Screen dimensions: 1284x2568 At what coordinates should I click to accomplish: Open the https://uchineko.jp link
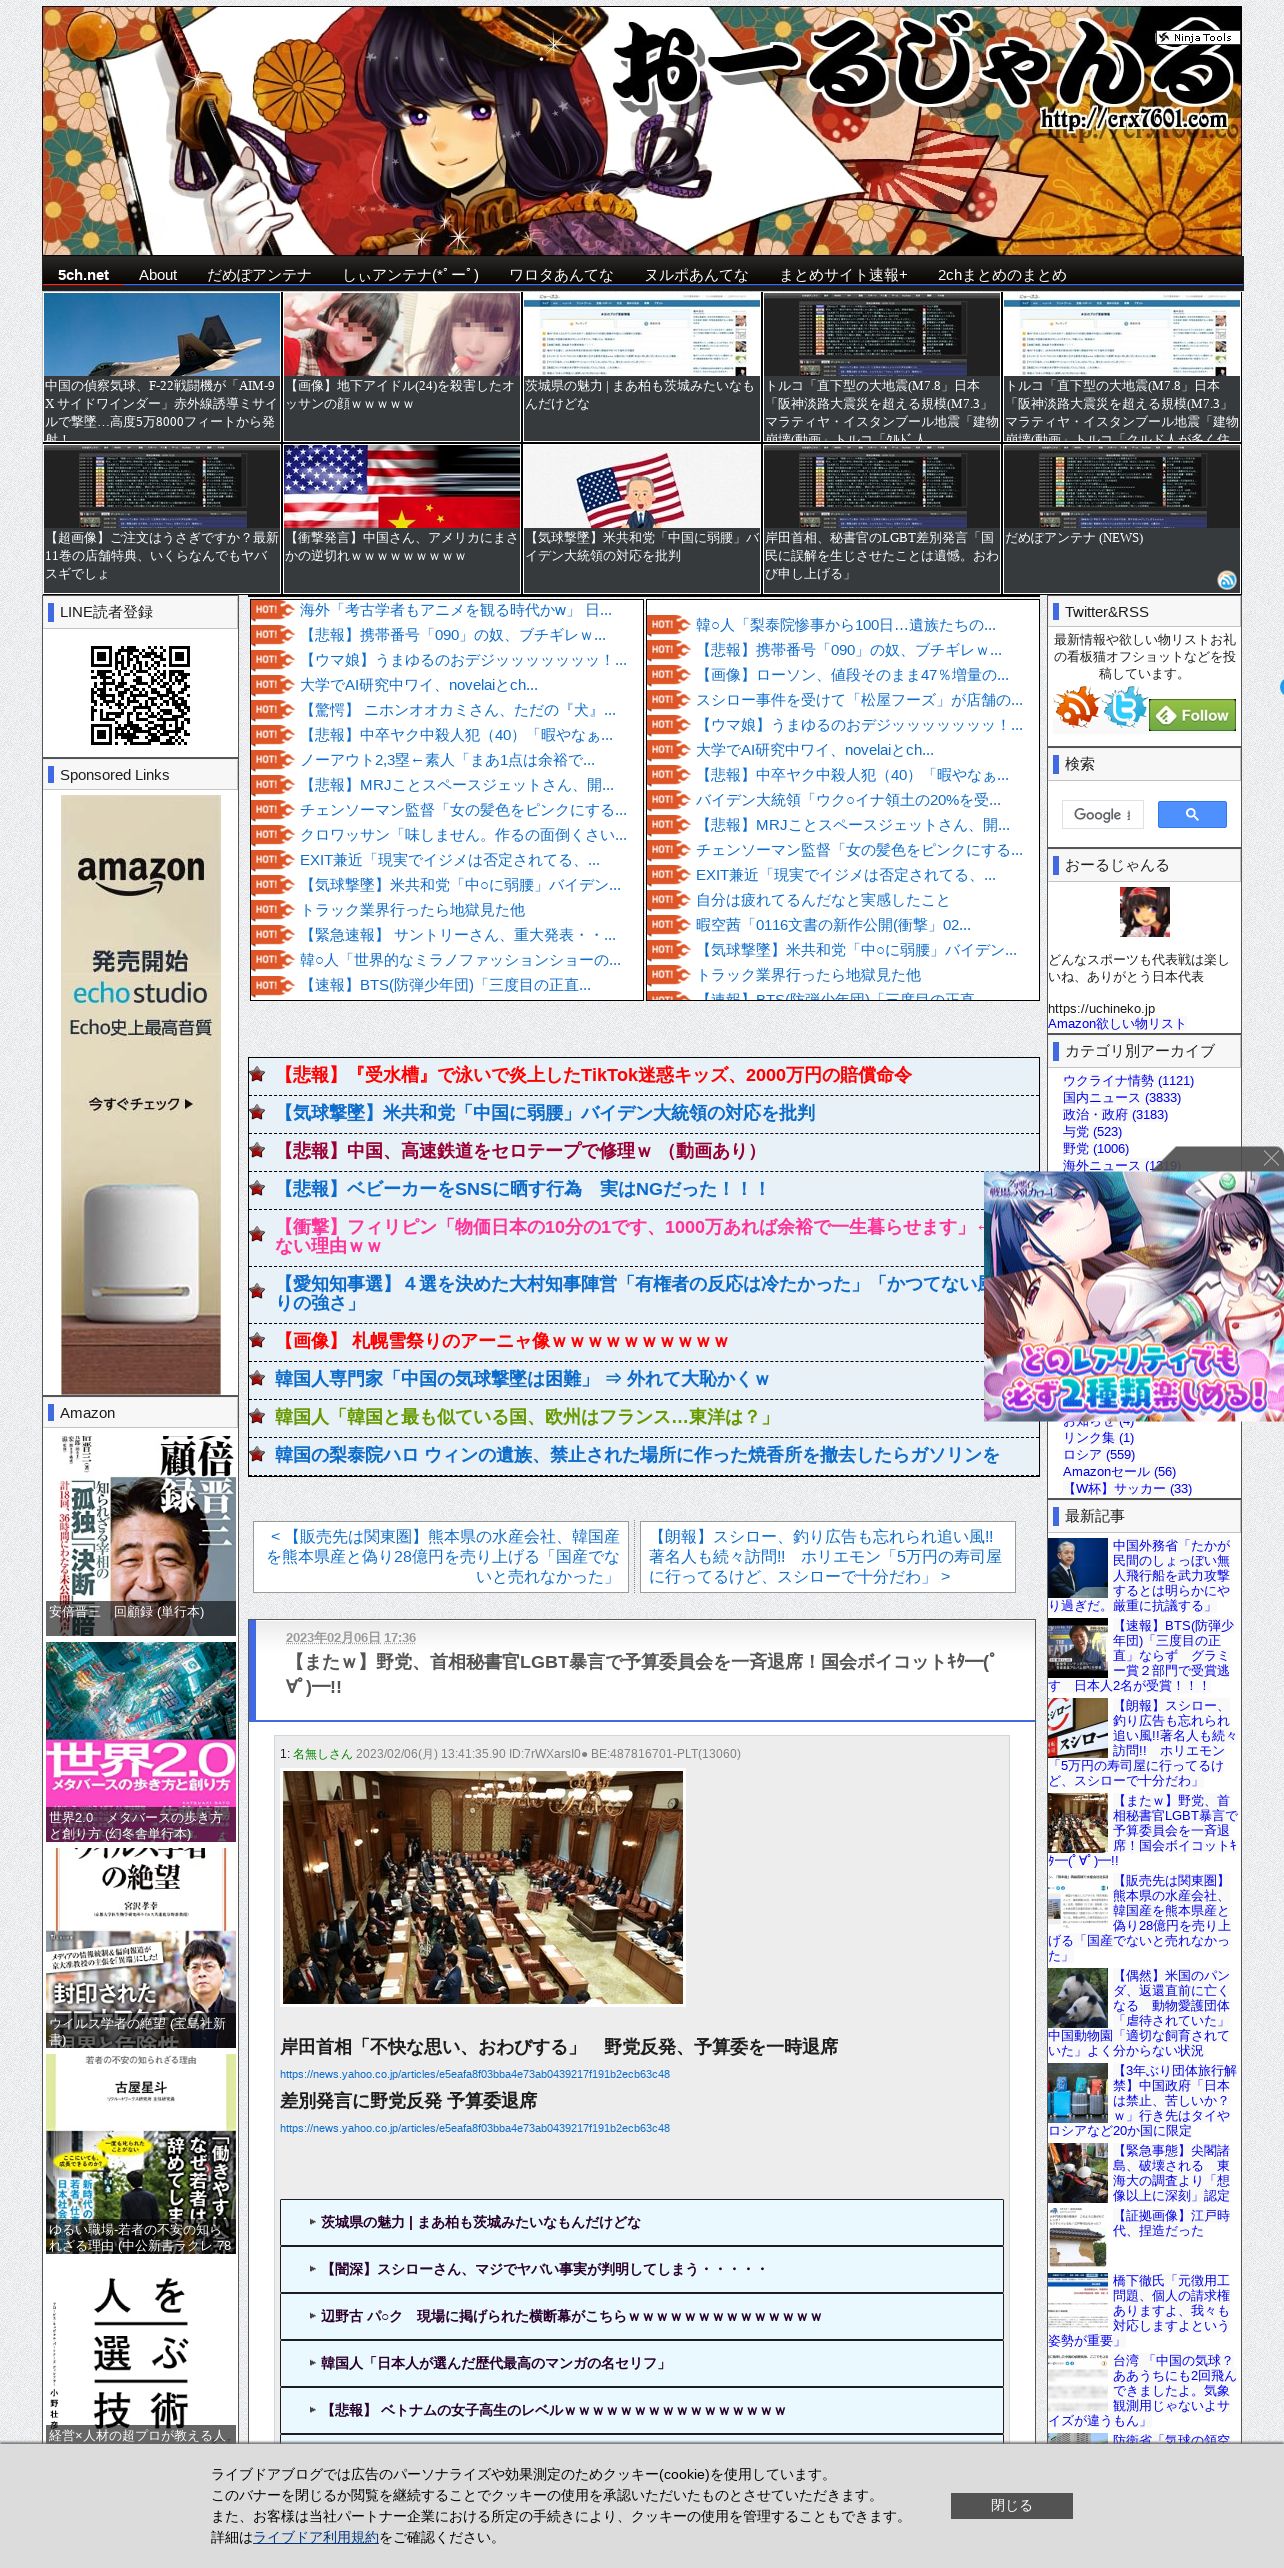click(x=1101, y=1008)
